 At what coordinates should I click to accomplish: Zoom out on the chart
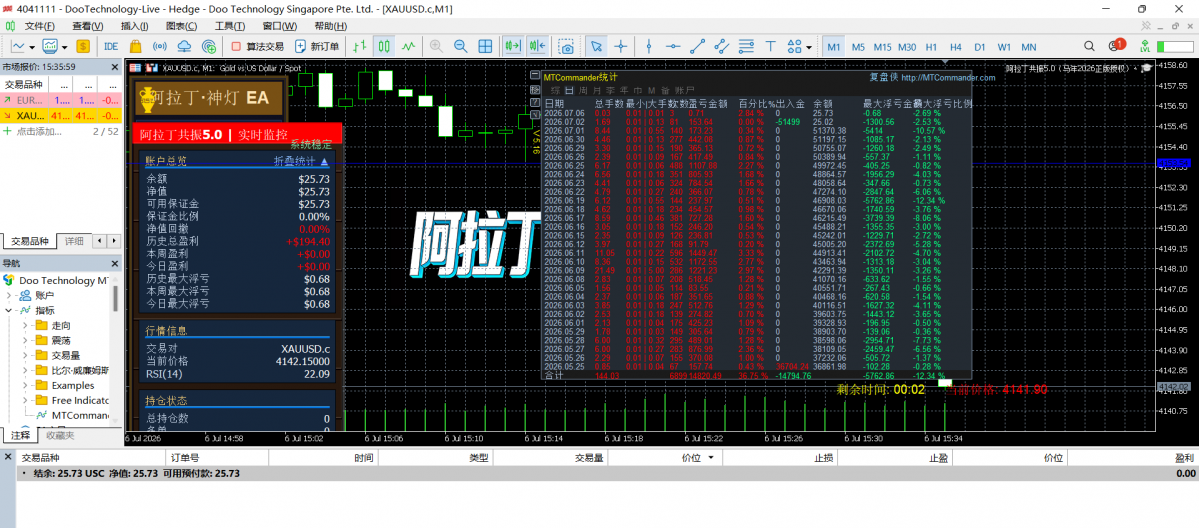coord(460,46)
